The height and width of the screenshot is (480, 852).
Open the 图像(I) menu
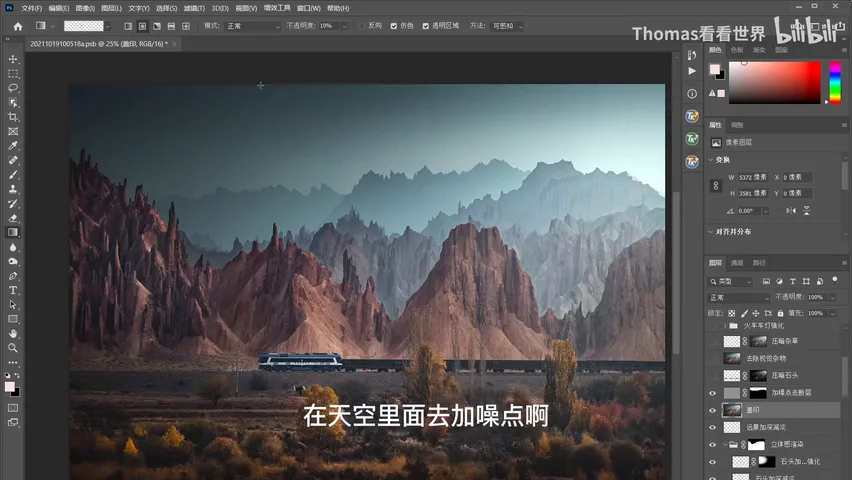coord(85,8)
